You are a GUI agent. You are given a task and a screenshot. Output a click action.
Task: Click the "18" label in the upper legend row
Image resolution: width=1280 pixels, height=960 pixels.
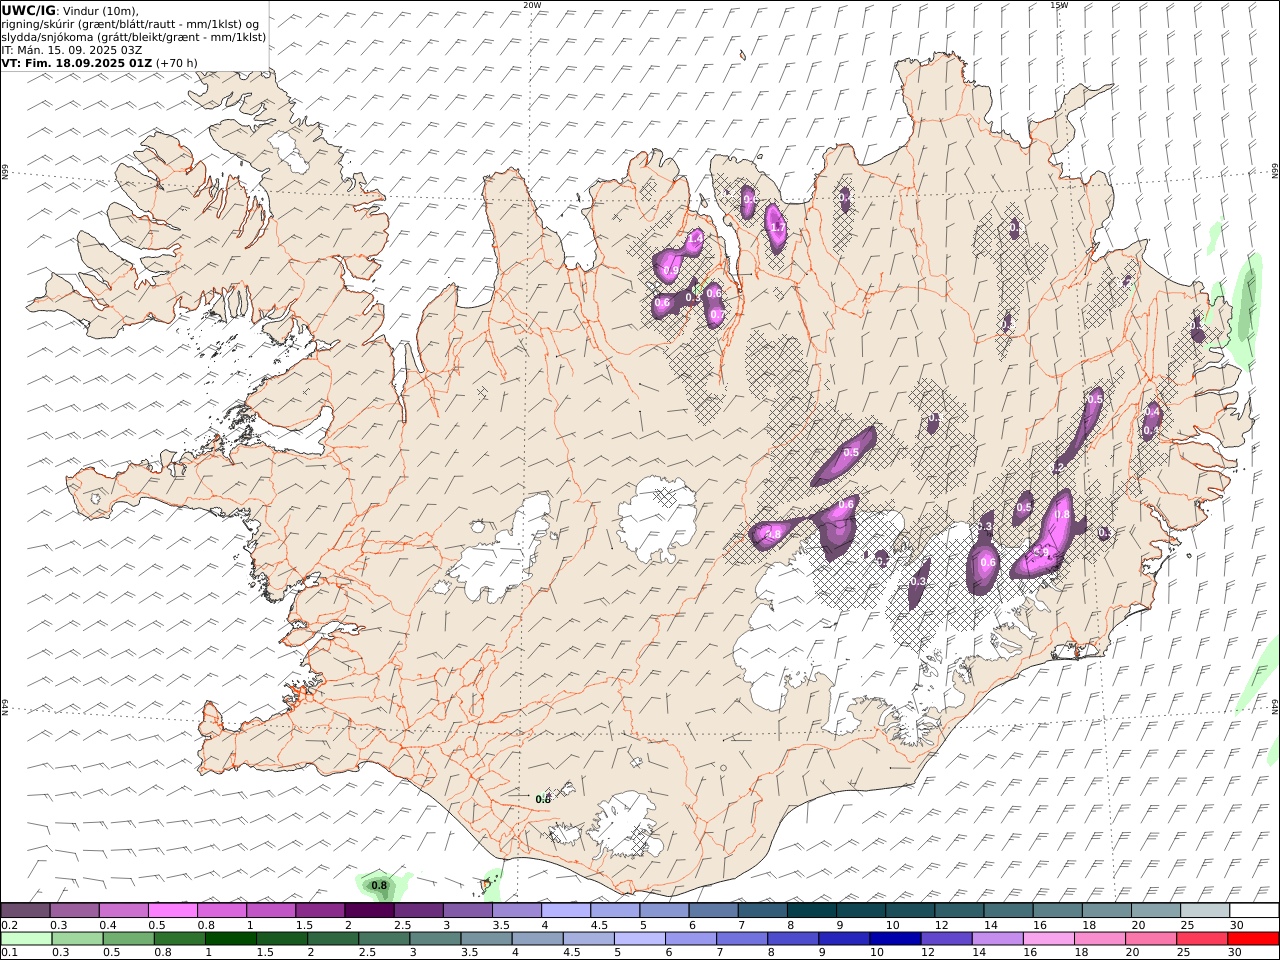click(x=1087, y=925)
